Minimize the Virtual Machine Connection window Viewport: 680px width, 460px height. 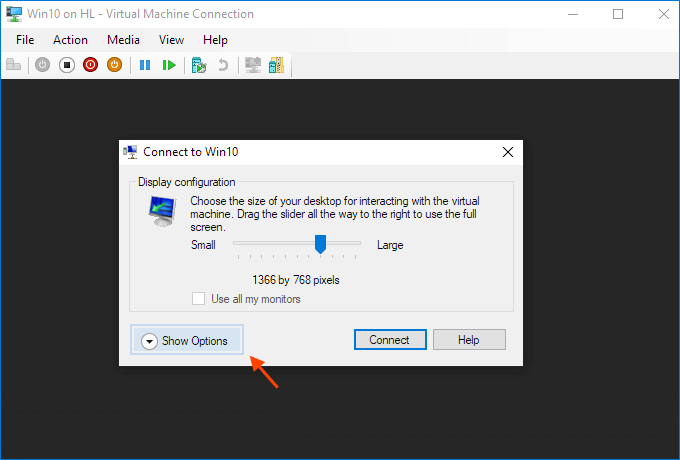(573, 14)
